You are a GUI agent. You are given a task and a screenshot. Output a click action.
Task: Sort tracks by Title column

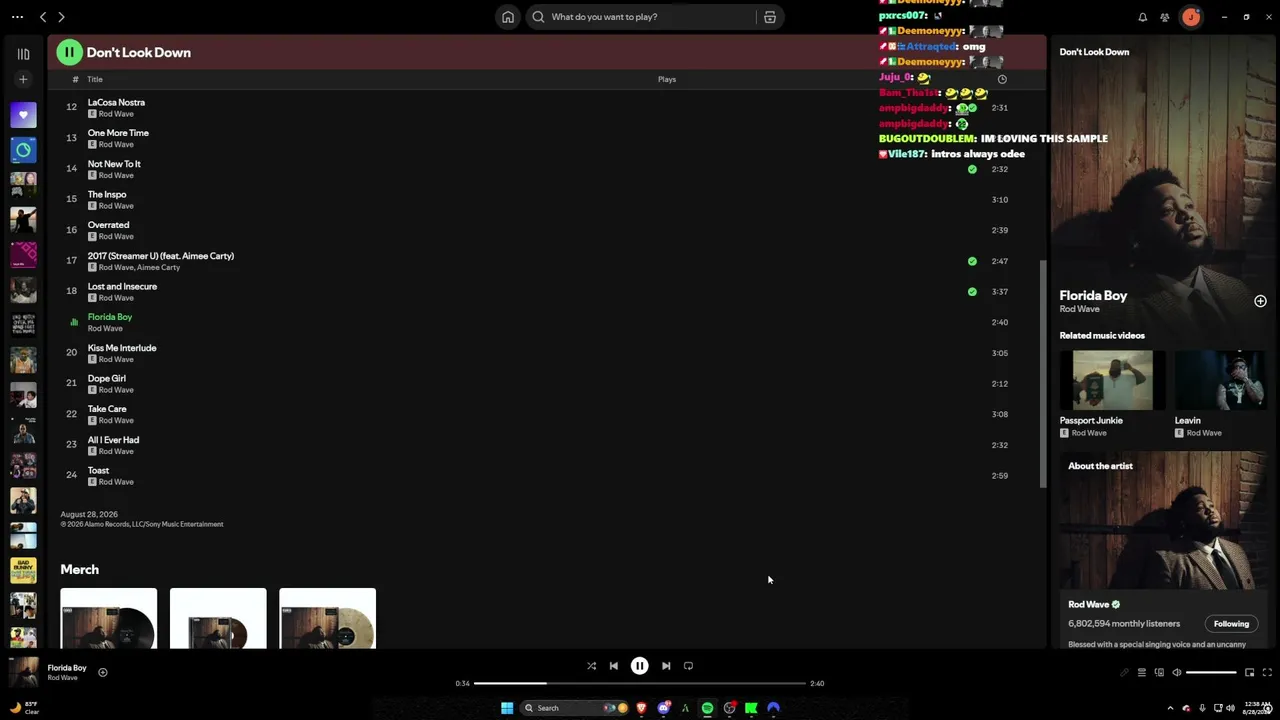[95, 79]
